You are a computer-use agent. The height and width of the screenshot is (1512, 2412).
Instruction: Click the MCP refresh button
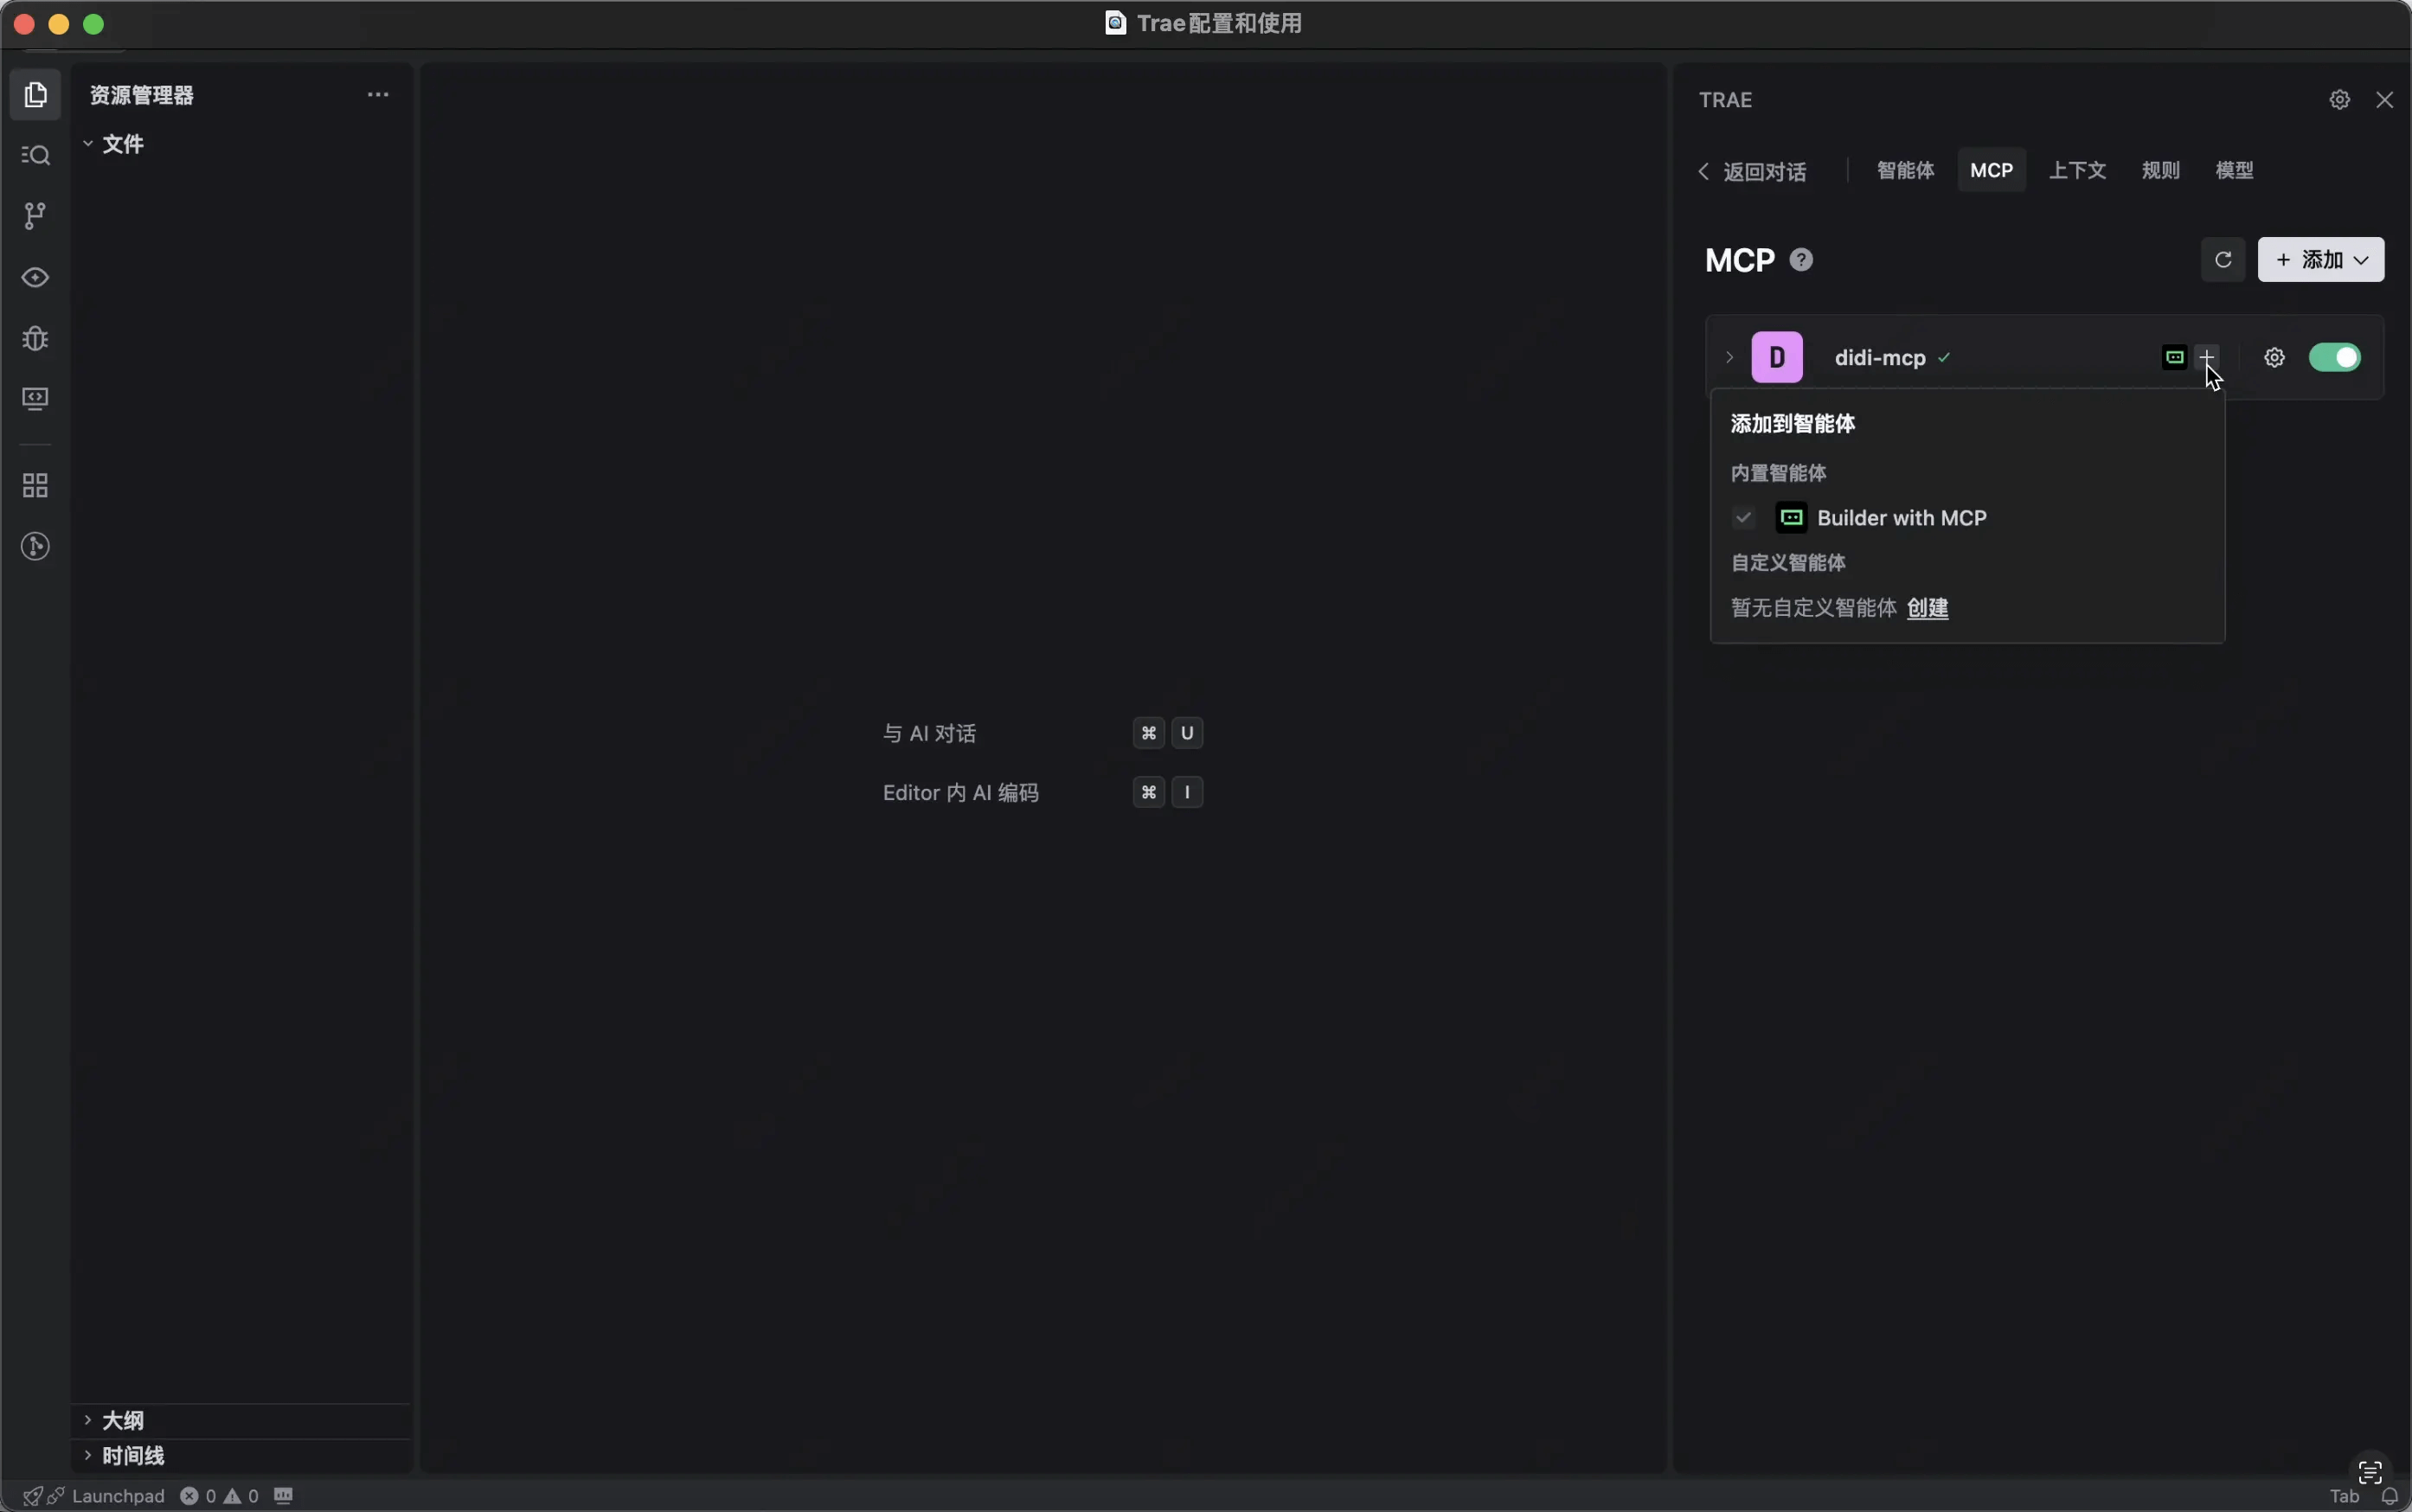point(2222,260)
